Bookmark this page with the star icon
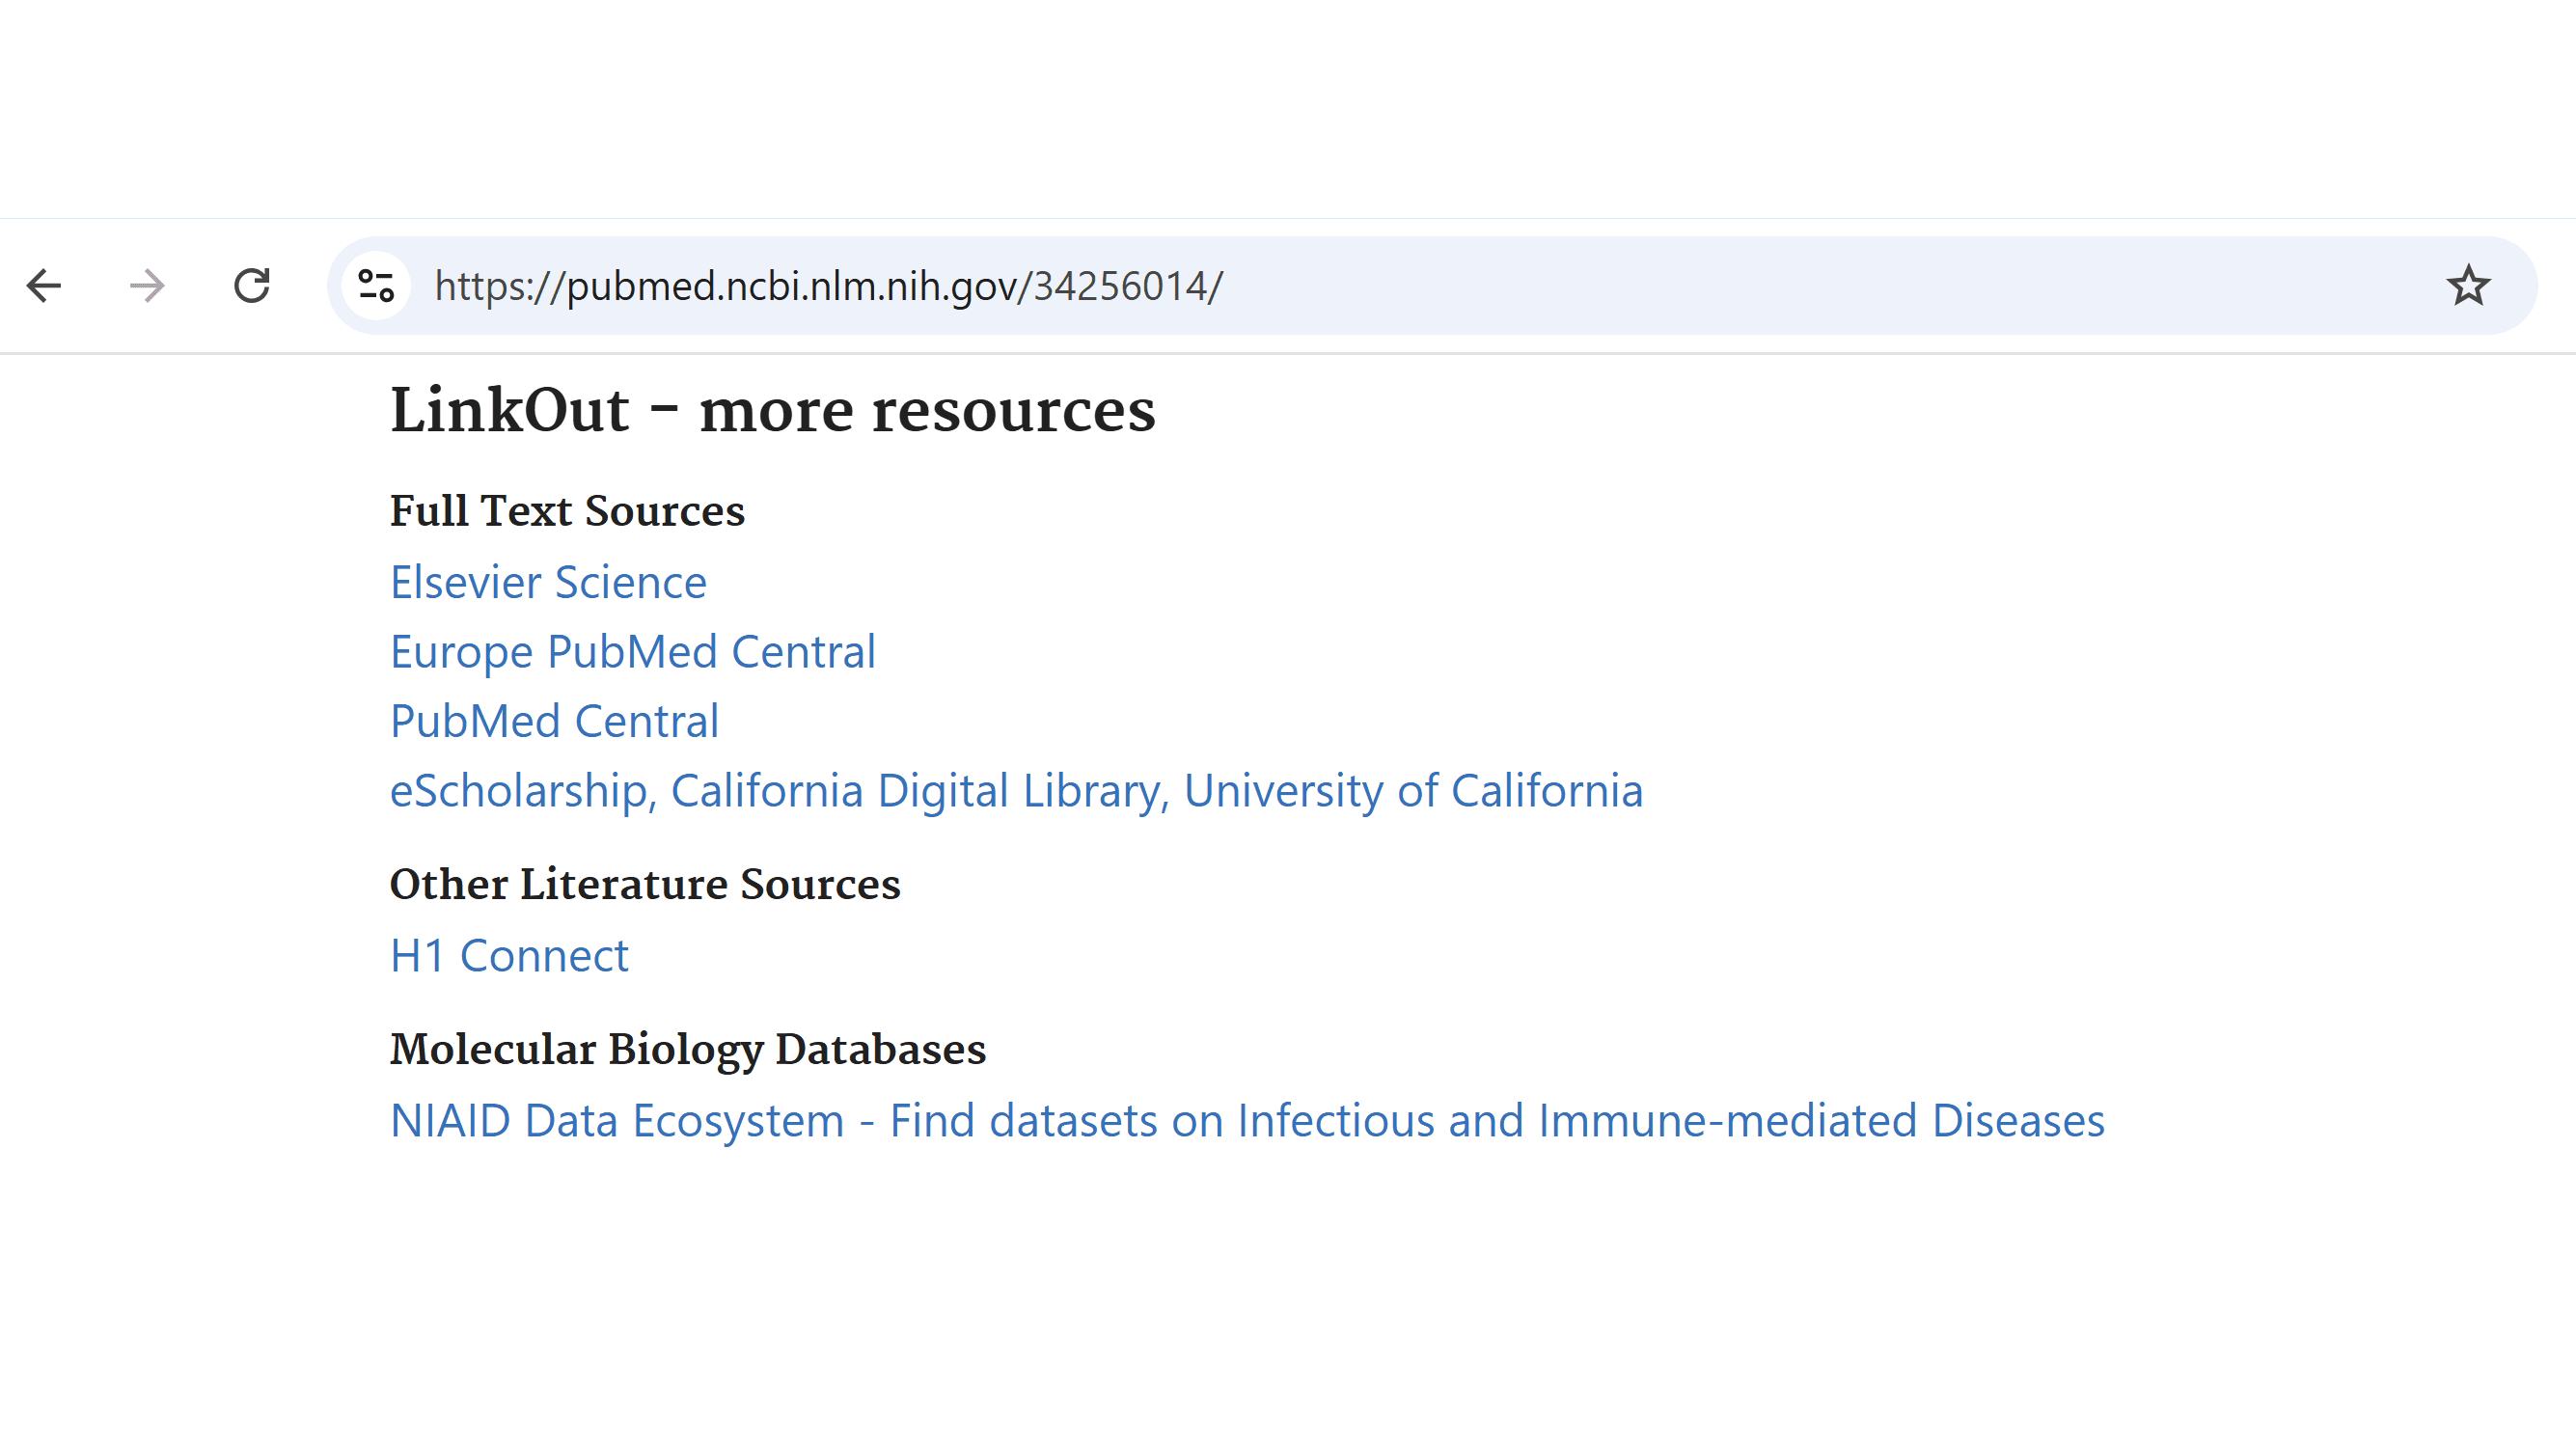Screen dimensions: 2576x1449 pyautogui.click(x=2468, y=286)
